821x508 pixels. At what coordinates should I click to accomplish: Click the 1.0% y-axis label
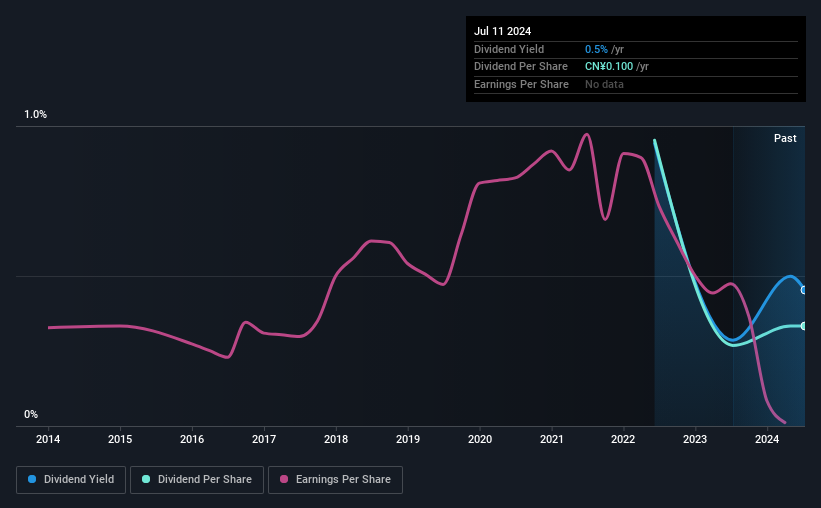coord(36,114)
